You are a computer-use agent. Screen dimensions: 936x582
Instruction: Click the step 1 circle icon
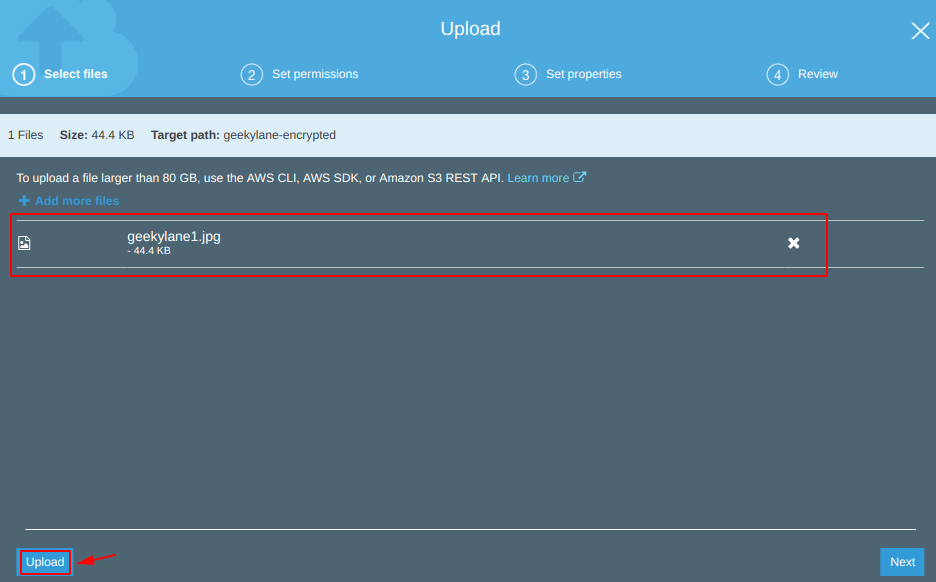[24, 75]
